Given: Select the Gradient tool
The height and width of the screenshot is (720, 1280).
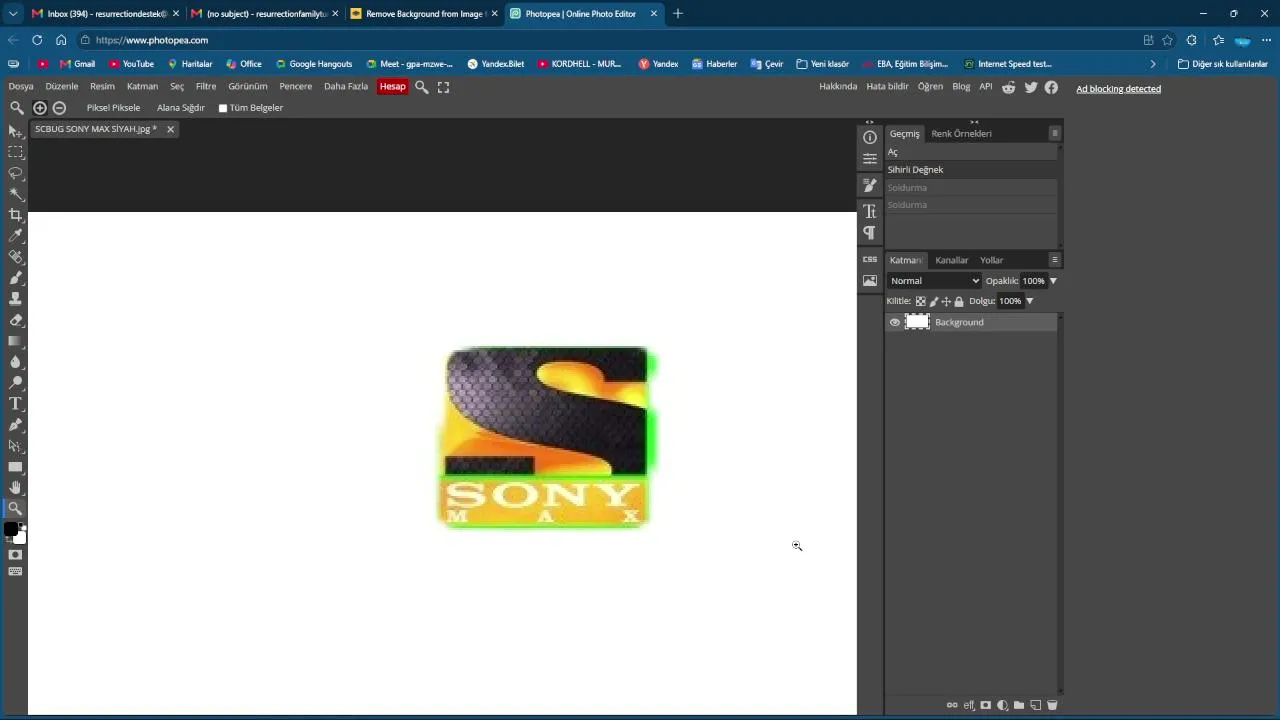Looking at the screenshot, I should coord(15,341).
